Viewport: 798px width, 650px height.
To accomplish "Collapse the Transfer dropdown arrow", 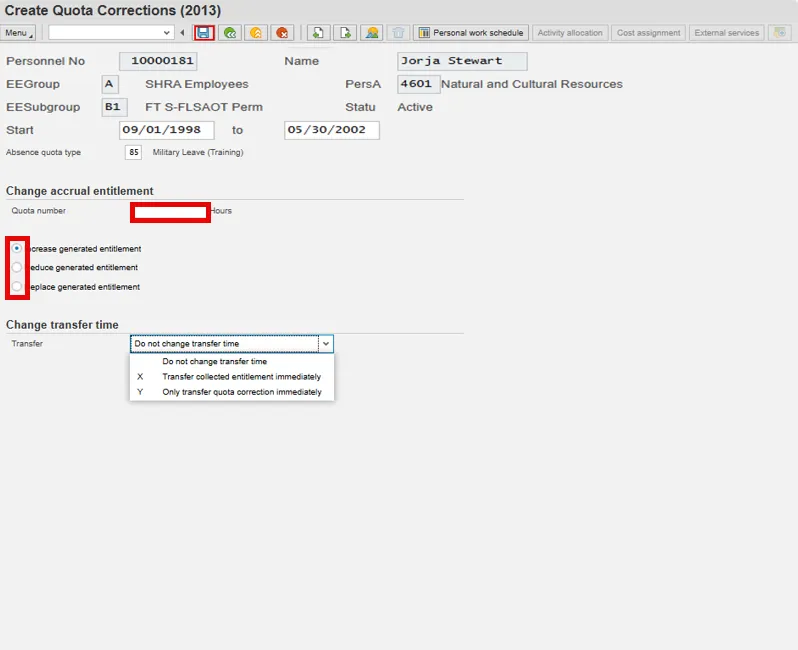I will pos(326,344).
